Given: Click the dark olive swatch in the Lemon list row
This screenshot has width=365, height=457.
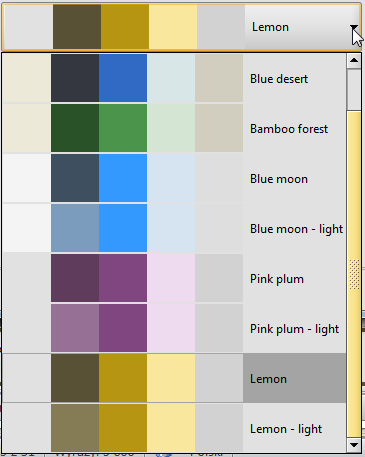Looking at the screenshot, I should pyautogui.click(x=75, y=378).
